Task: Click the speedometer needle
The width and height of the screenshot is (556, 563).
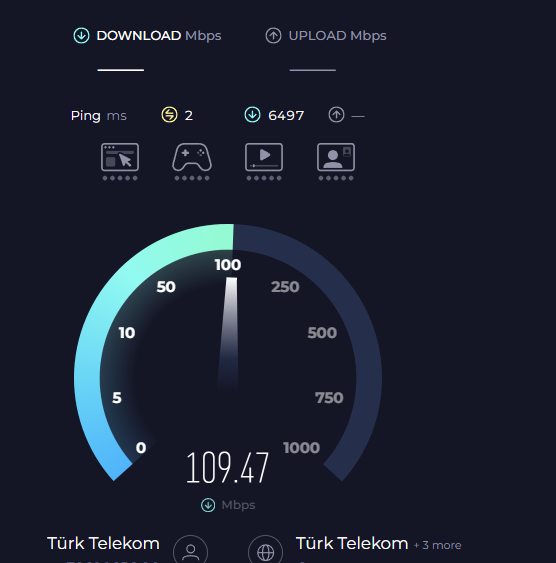Action: tap(228, 334)
